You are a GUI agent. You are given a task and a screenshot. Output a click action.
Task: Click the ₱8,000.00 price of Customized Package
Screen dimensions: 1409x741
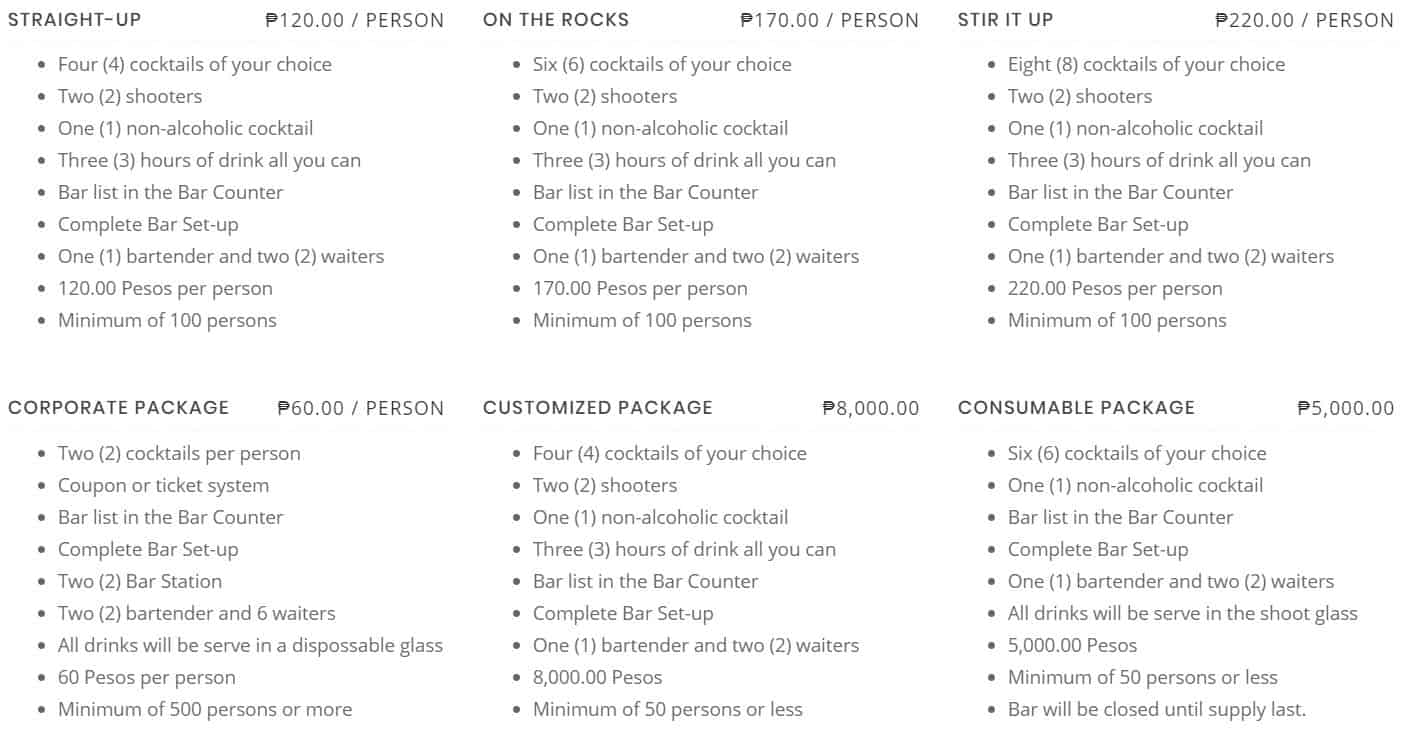(871, 408)
